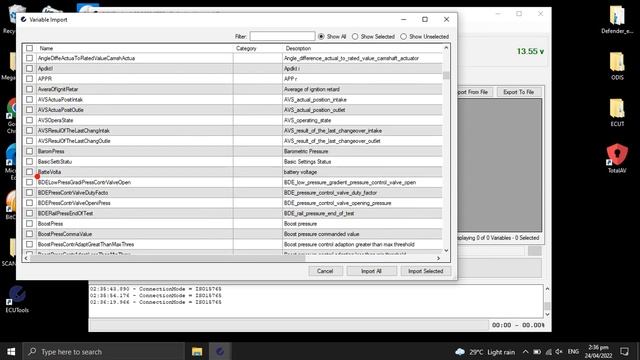This screenshot has width=640, height=360.
Task: Click the network icon in system tray
Action: [548, 352]
